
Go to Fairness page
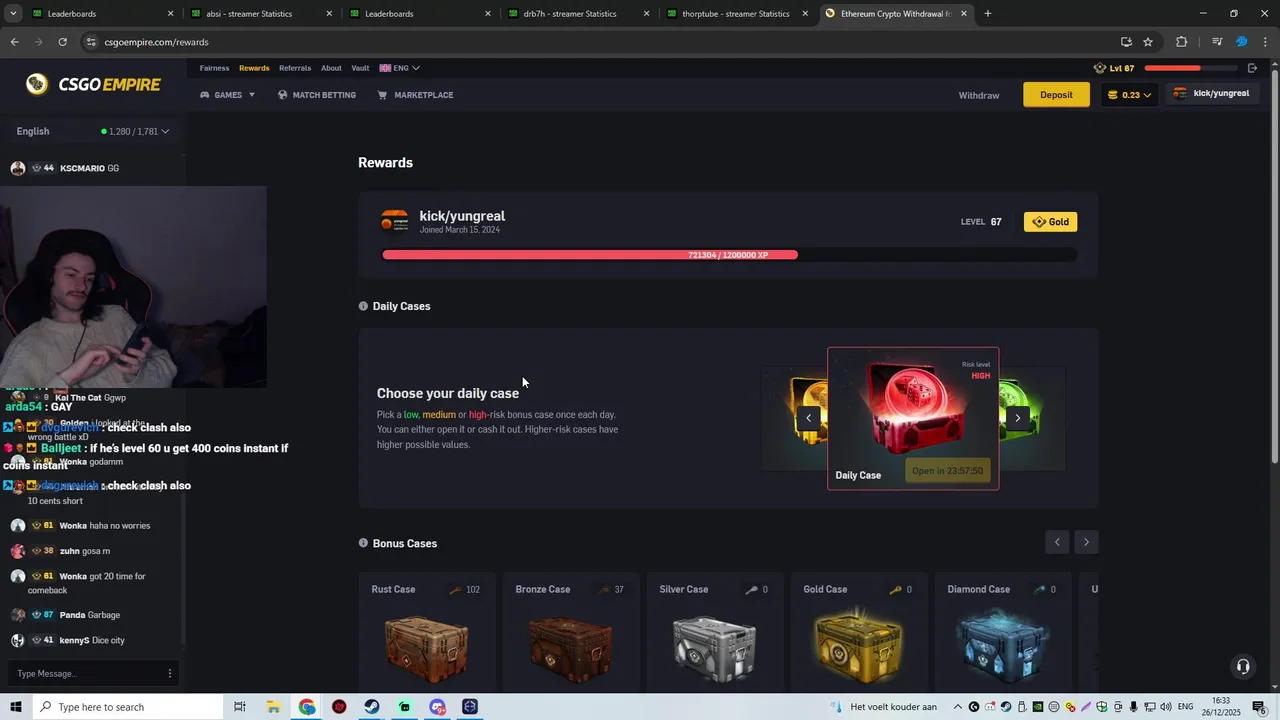pyautogui.click(x=214, y=68)
